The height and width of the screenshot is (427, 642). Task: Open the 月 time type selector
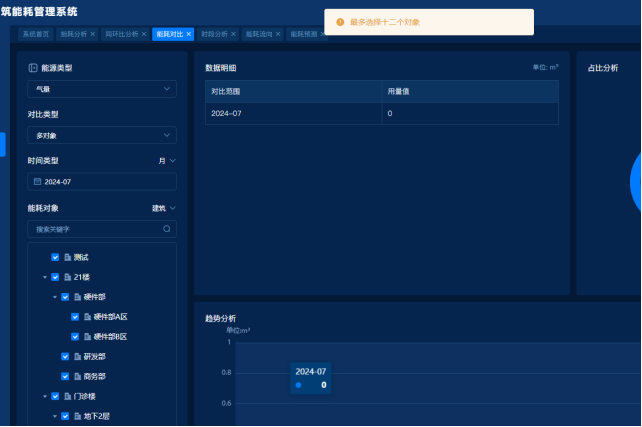[166, 160]
